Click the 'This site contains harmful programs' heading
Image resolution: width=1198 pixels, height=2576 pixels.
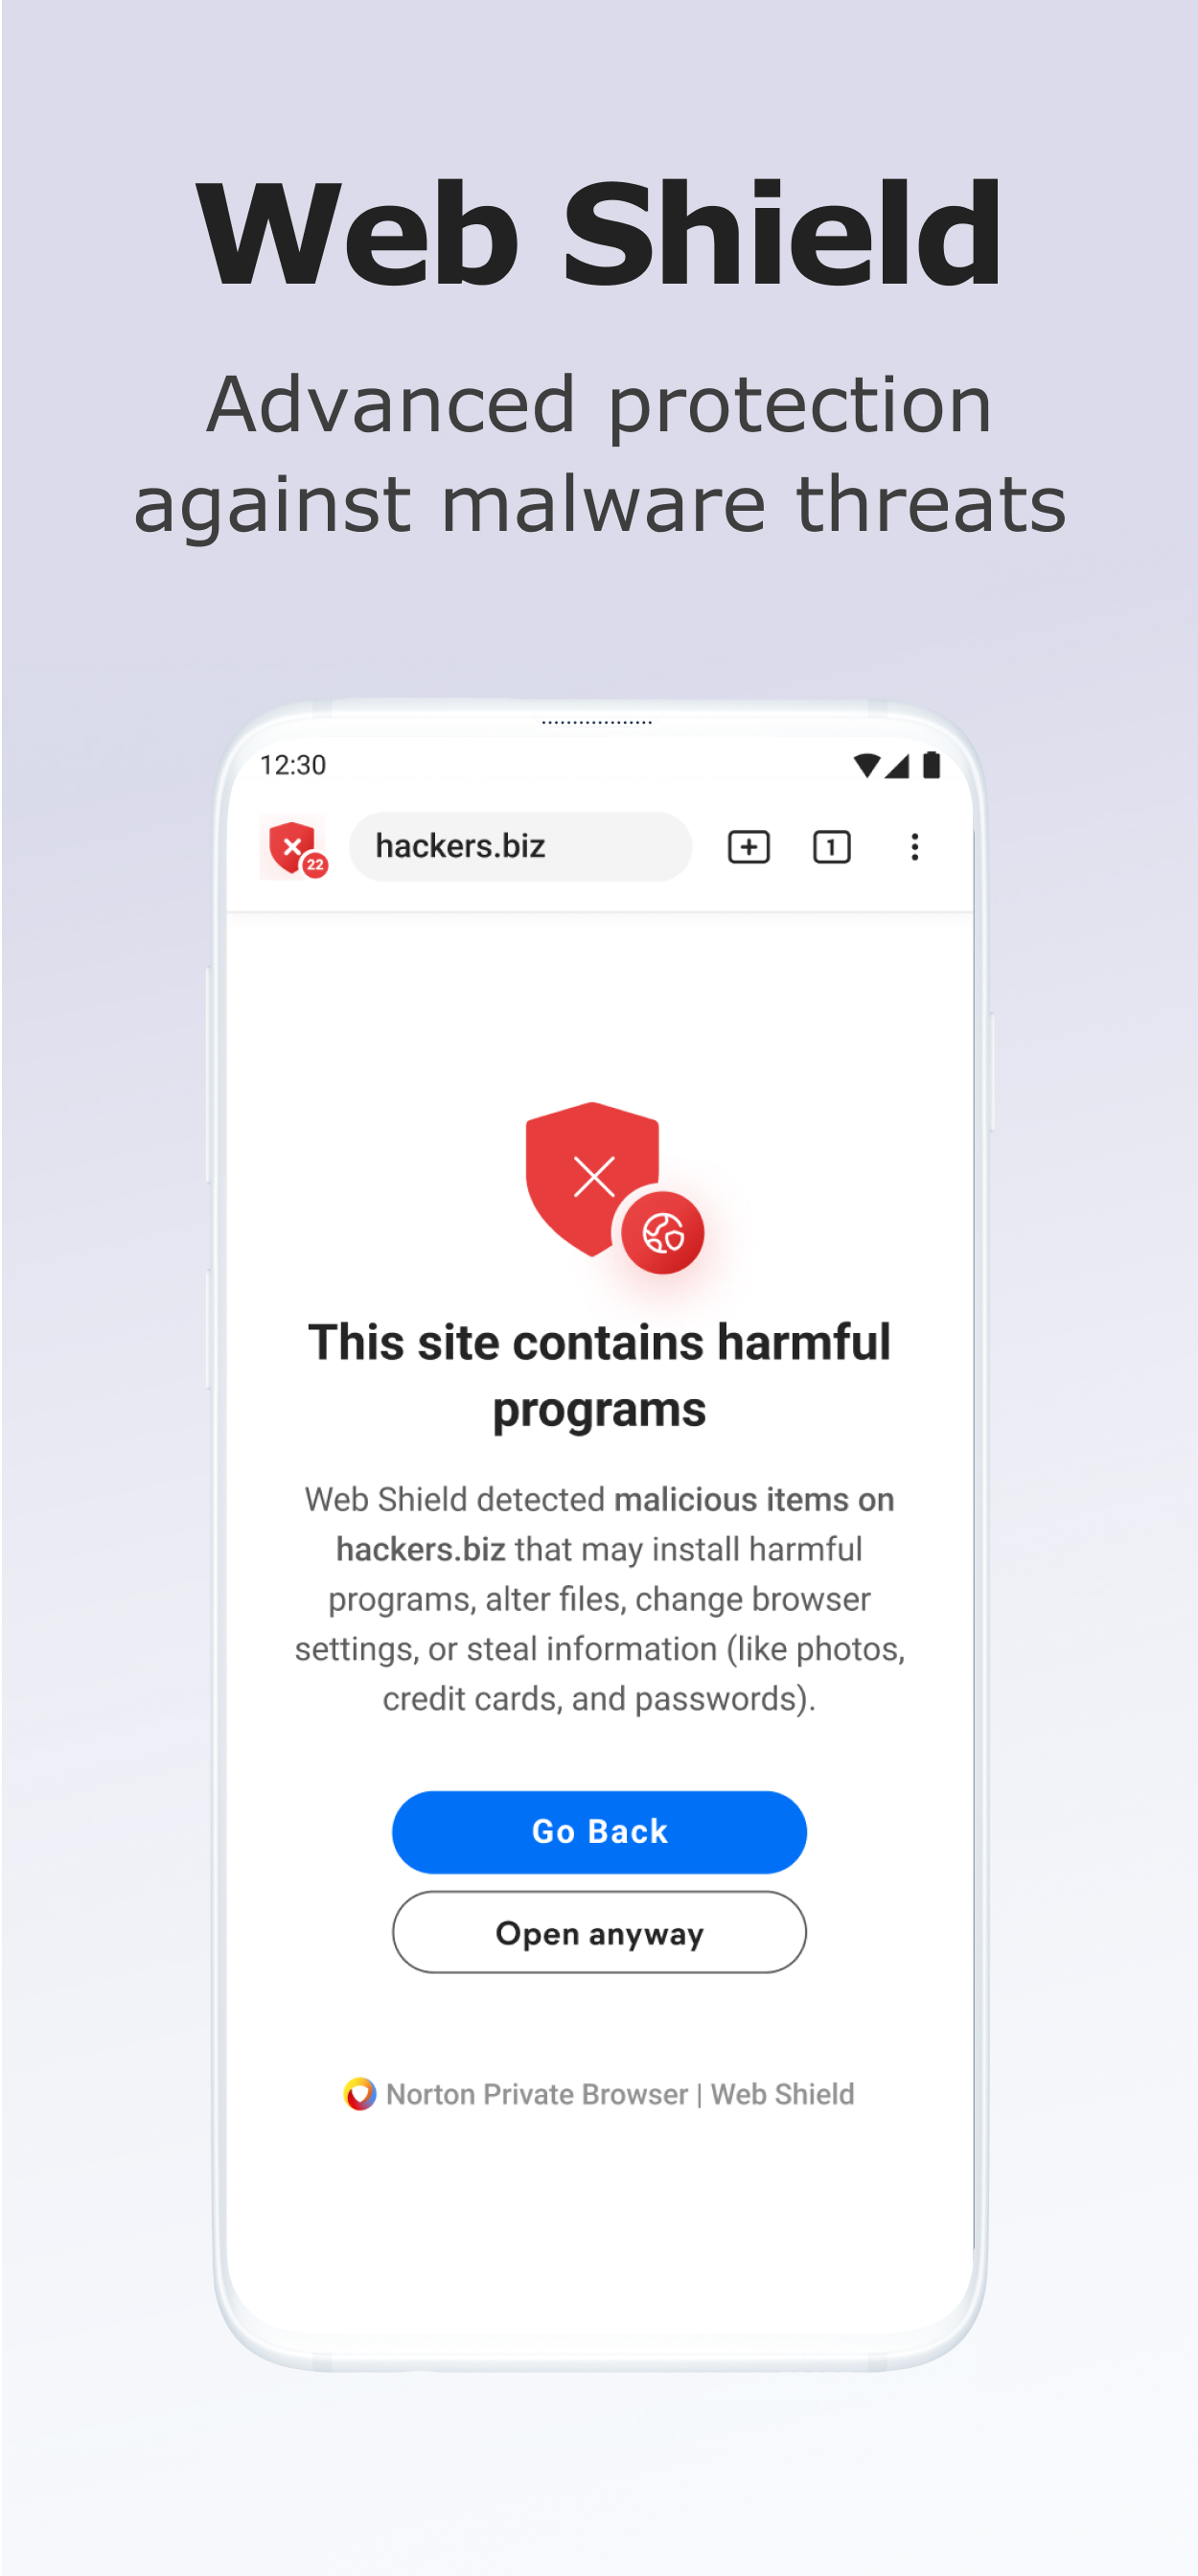click(x=599, y=1375)
